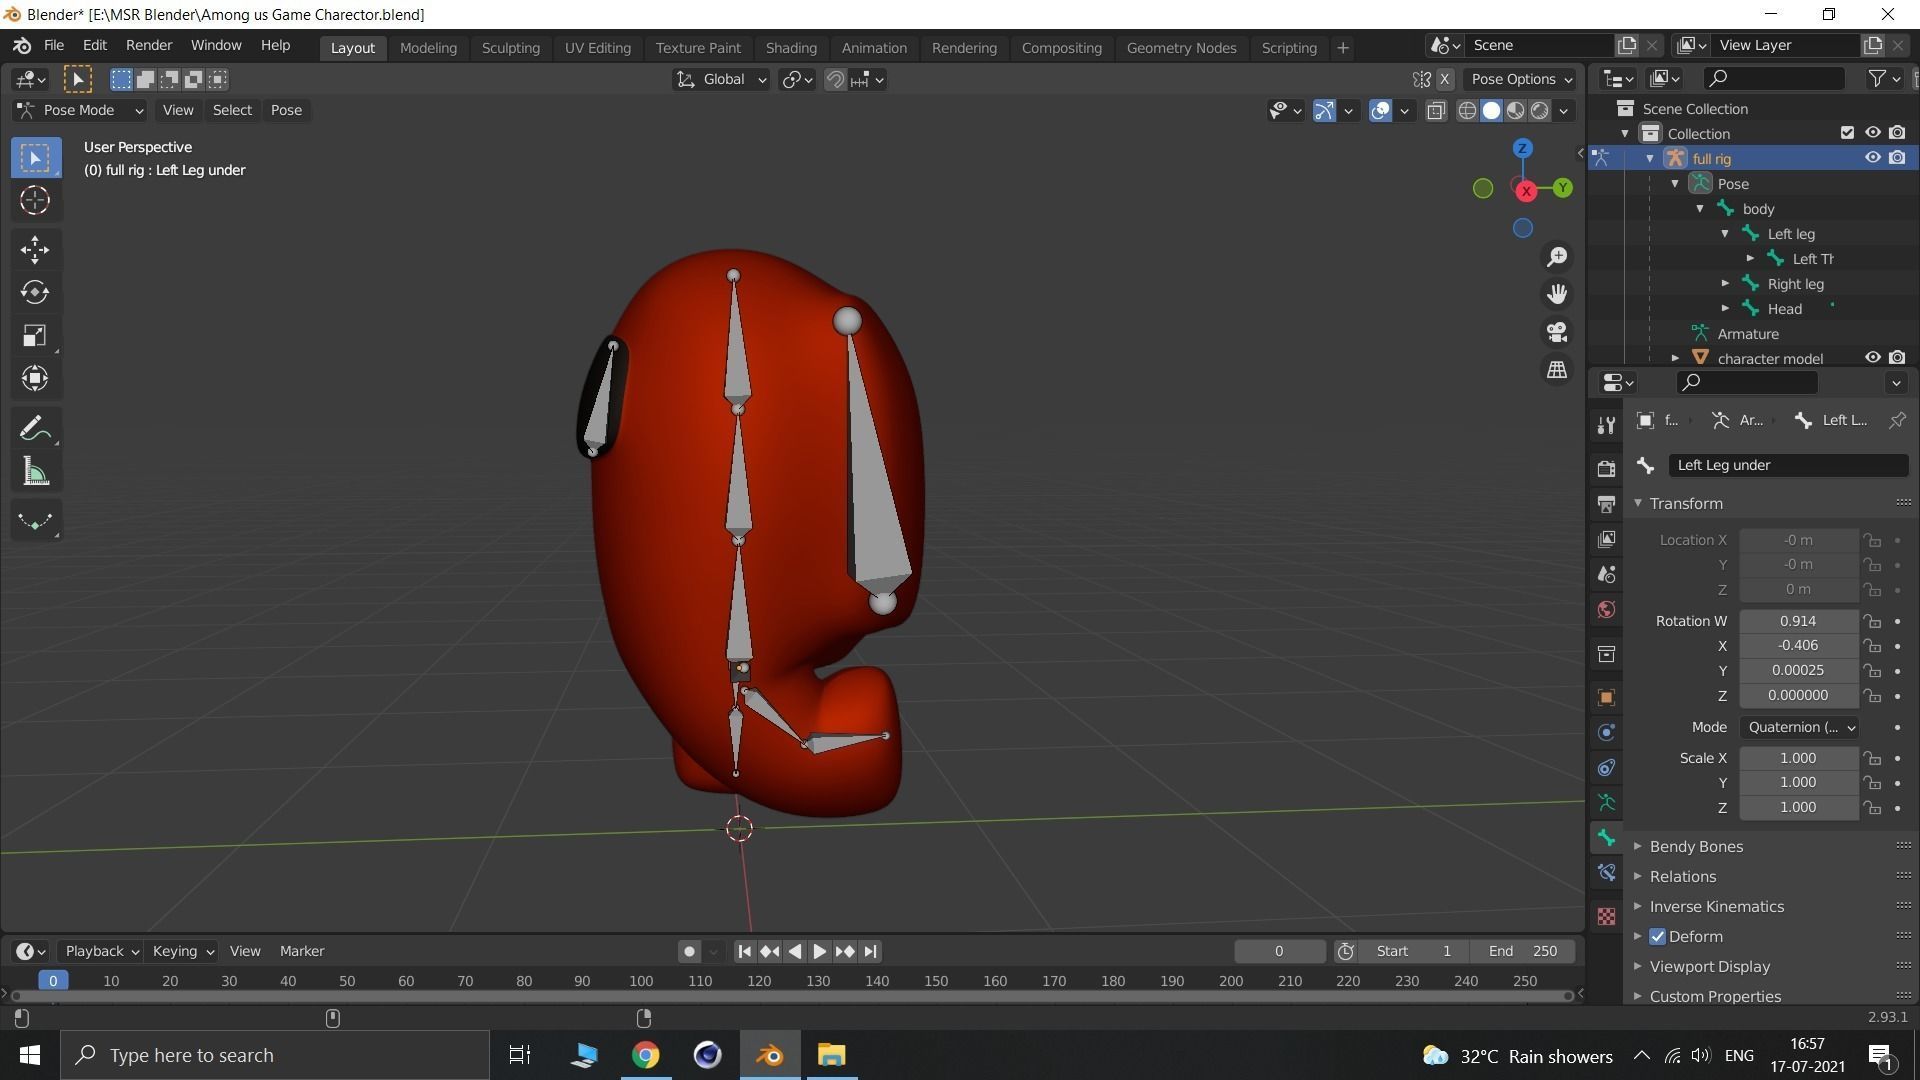Click the End frame field
The height and width of the screenshot is (1080, 1920).
[x=1522, y=952]
